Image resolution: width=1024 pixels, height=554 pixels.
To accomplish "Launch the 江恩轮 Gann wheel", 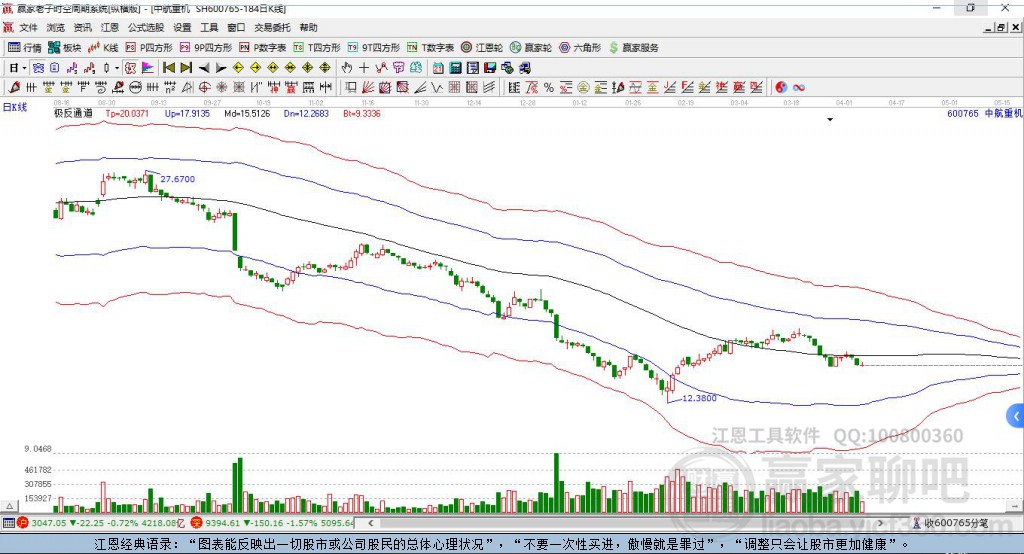I will click(x=482, y=48).
